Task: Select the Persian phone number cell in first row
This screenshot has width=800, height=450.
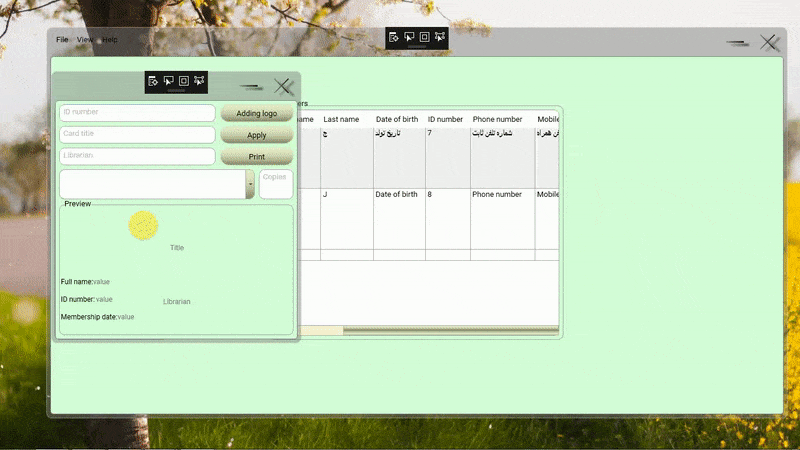Action: tap(502, 158)
